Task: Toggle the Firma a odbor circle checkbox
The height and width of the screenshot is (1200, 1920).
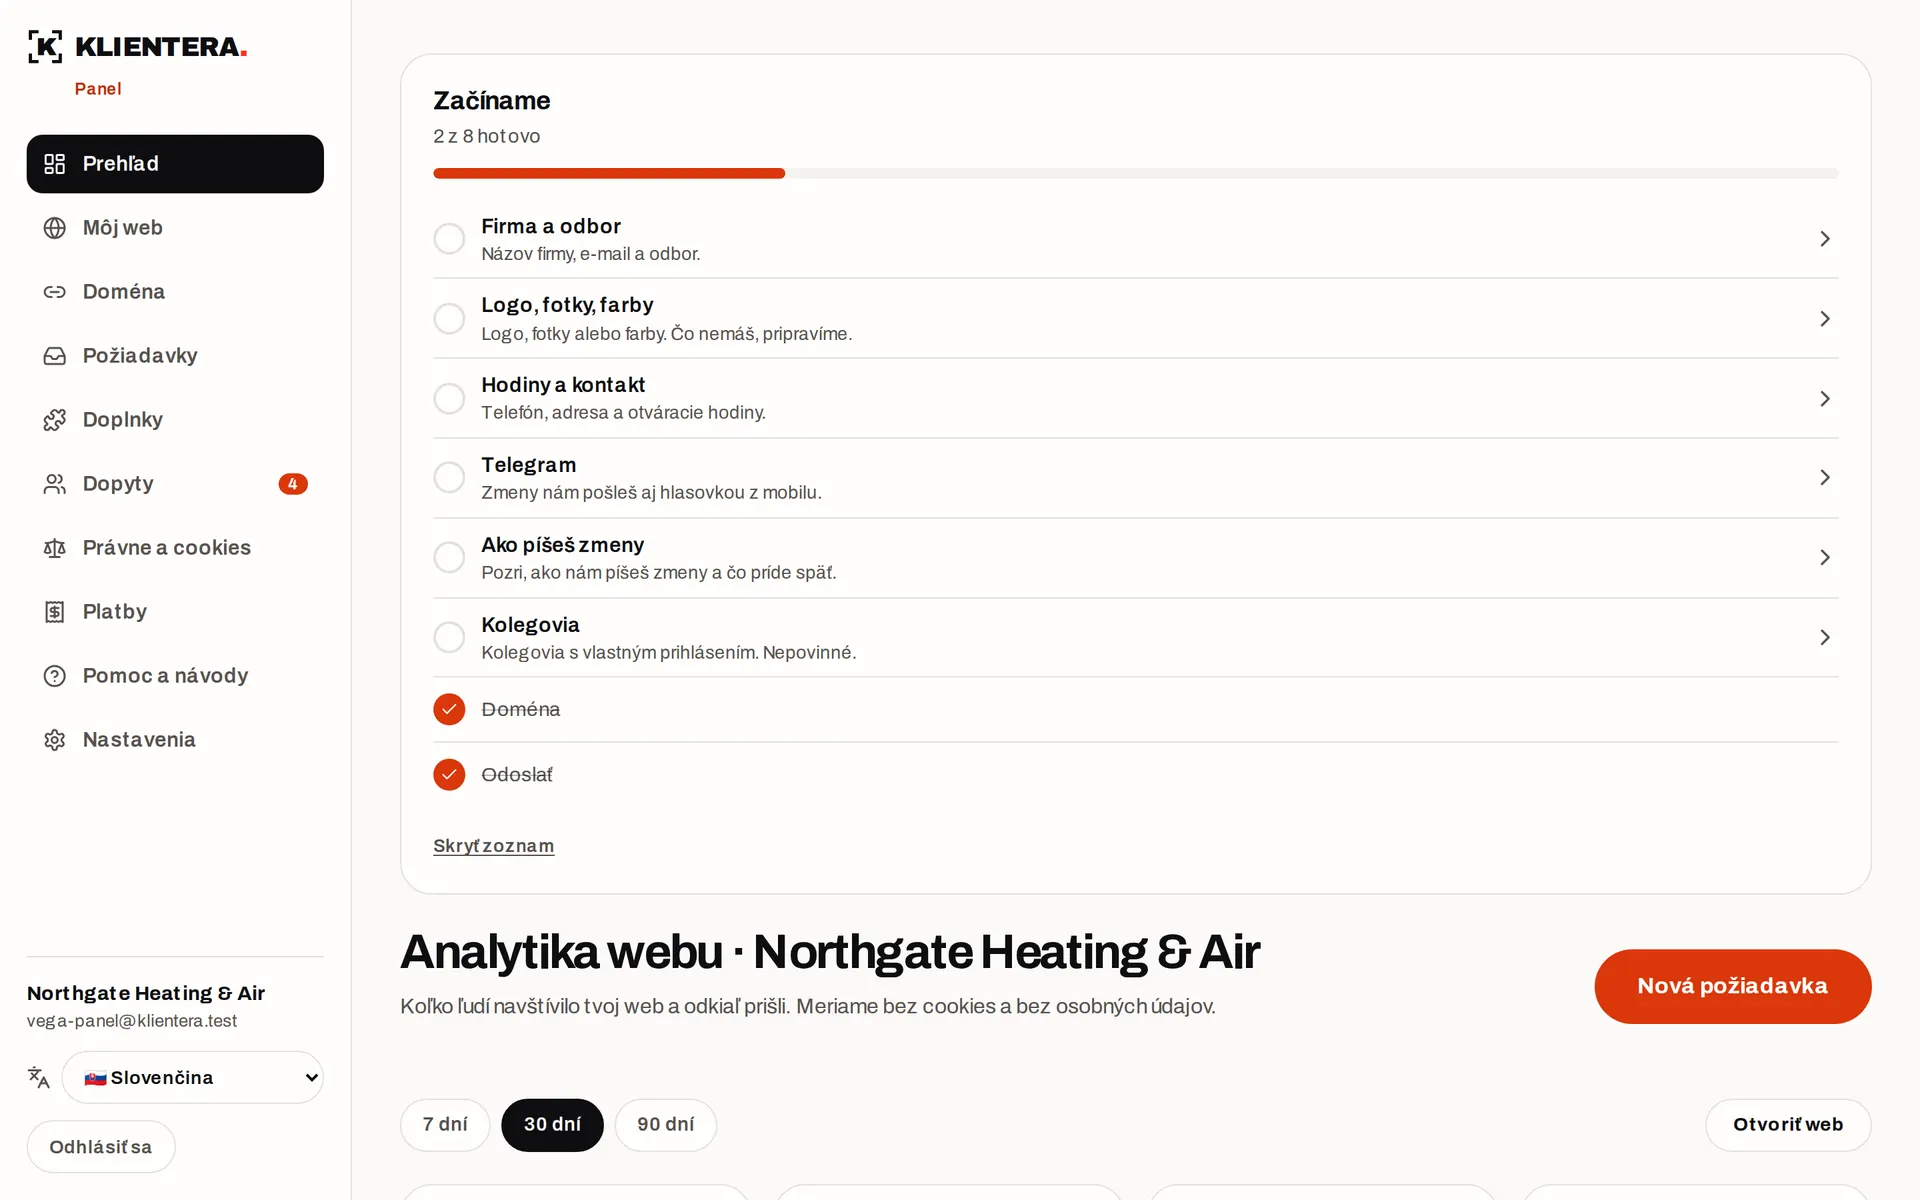Action: click(x=449, y=239)
